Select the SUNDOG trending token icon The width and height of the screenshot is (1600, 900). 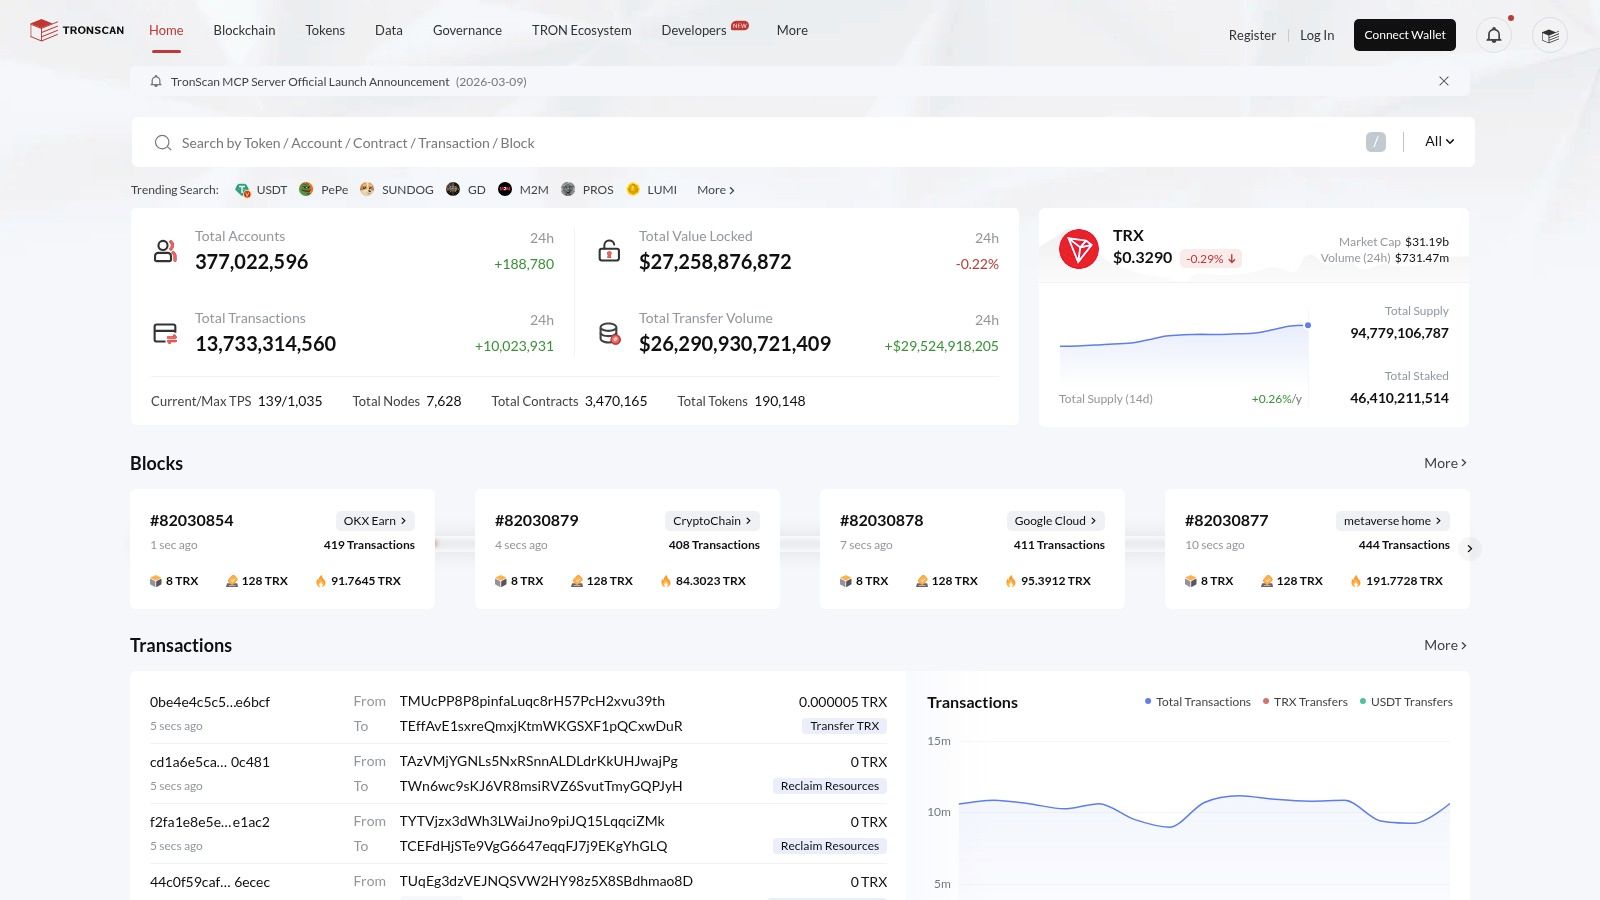(x=366, y=189)
